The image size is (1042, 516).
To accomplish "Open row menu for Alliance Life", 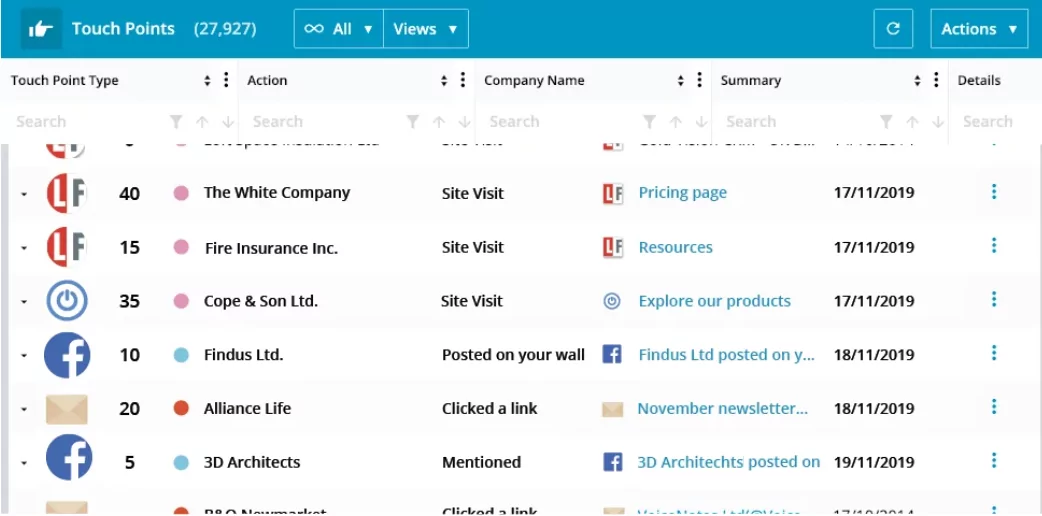I will point(993,407).
